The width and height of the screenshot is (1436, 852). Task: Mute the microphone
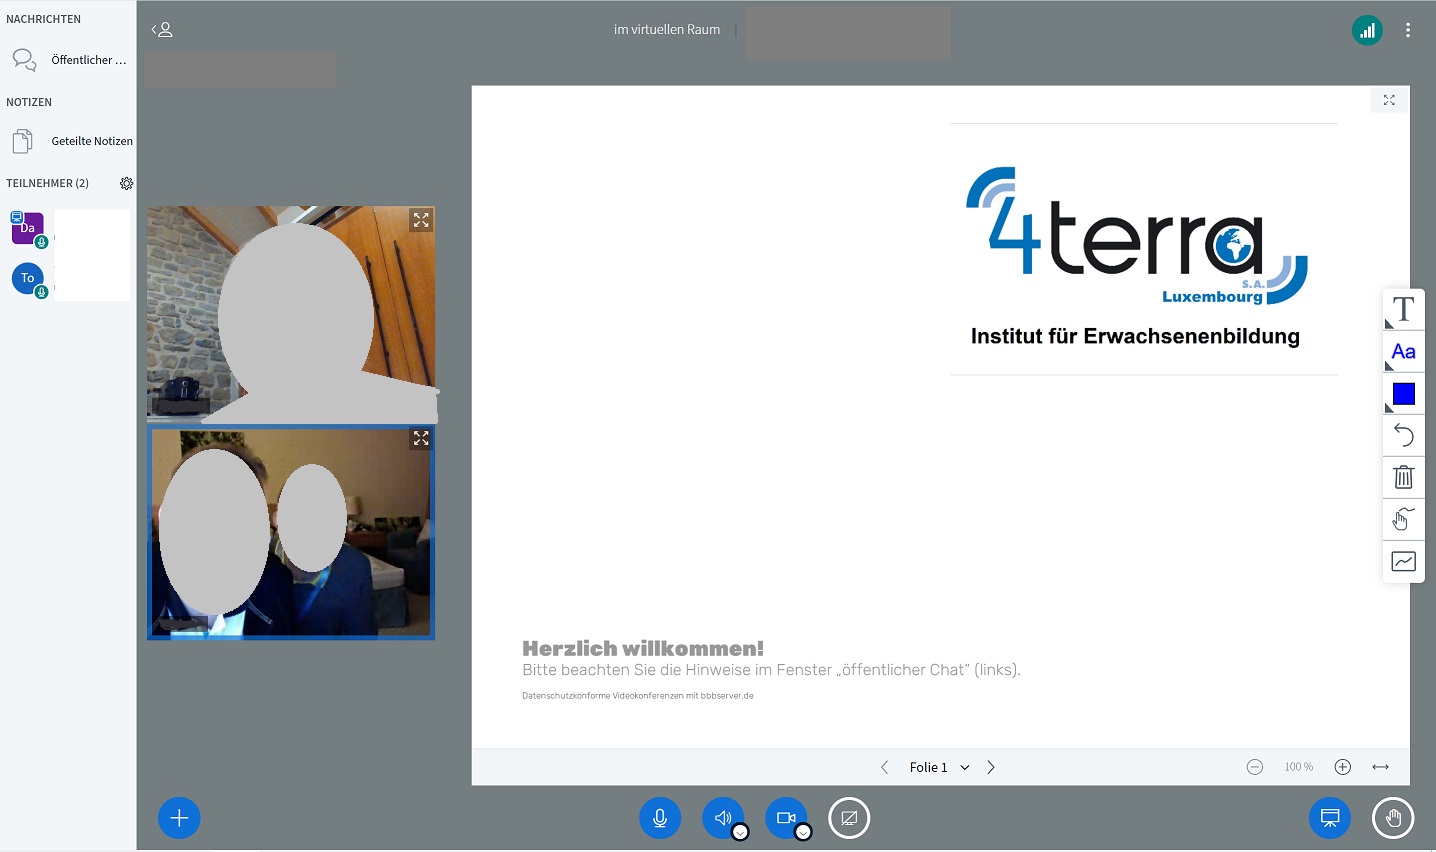660,818
